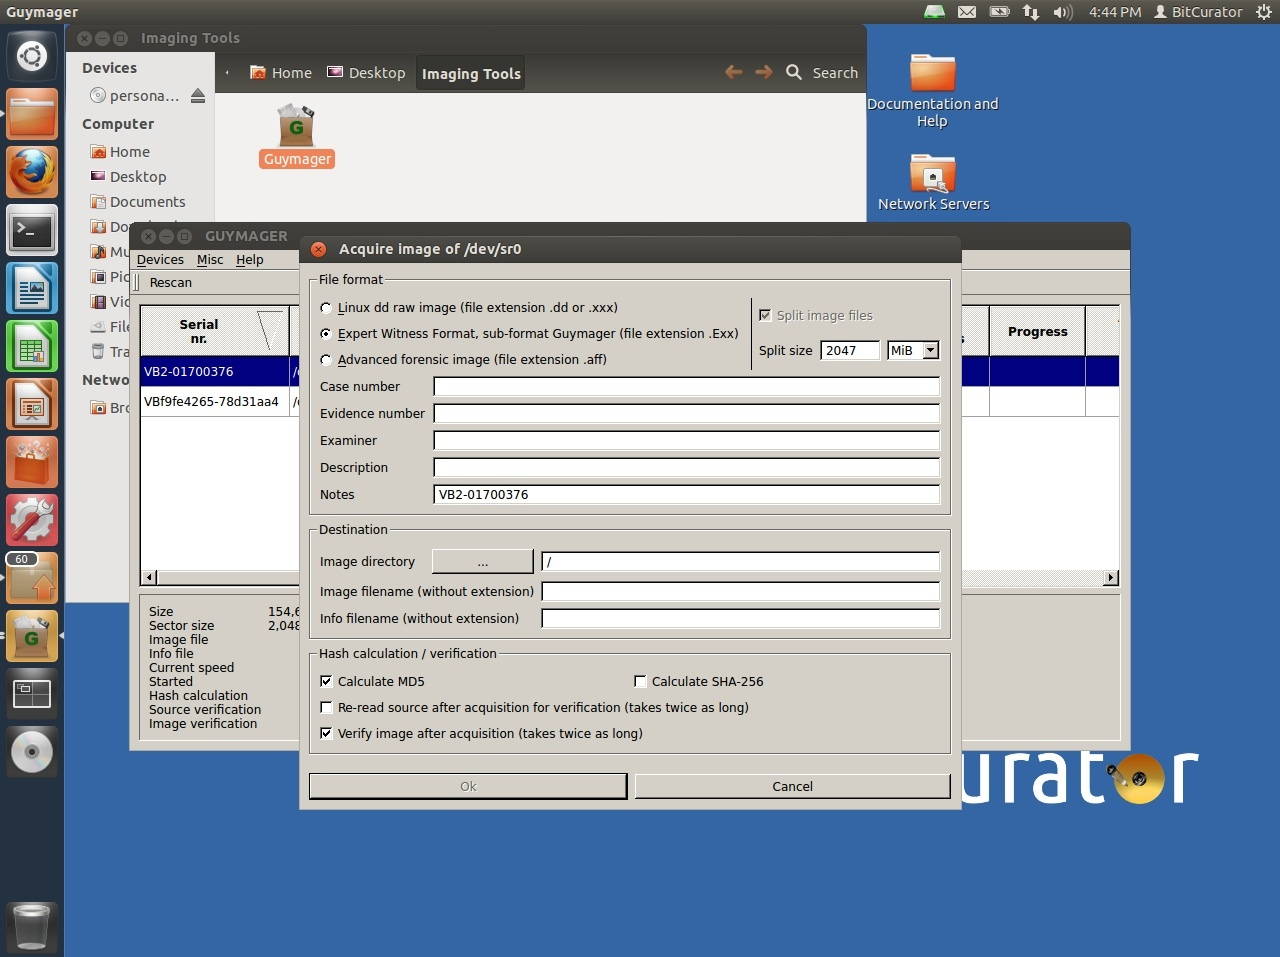Screen dimensions: 1280x957
Task: Open the BitCurator user menu
Action: [x=1198, y=12]
